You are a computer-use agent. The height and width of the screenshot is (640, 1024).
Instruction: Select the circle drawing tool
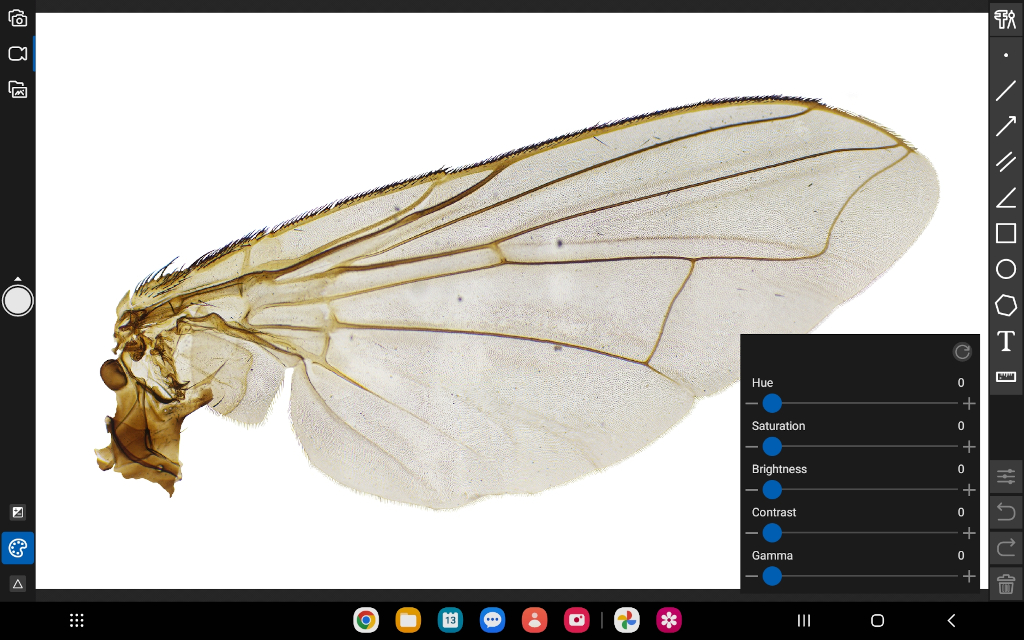coord(1006,269)
